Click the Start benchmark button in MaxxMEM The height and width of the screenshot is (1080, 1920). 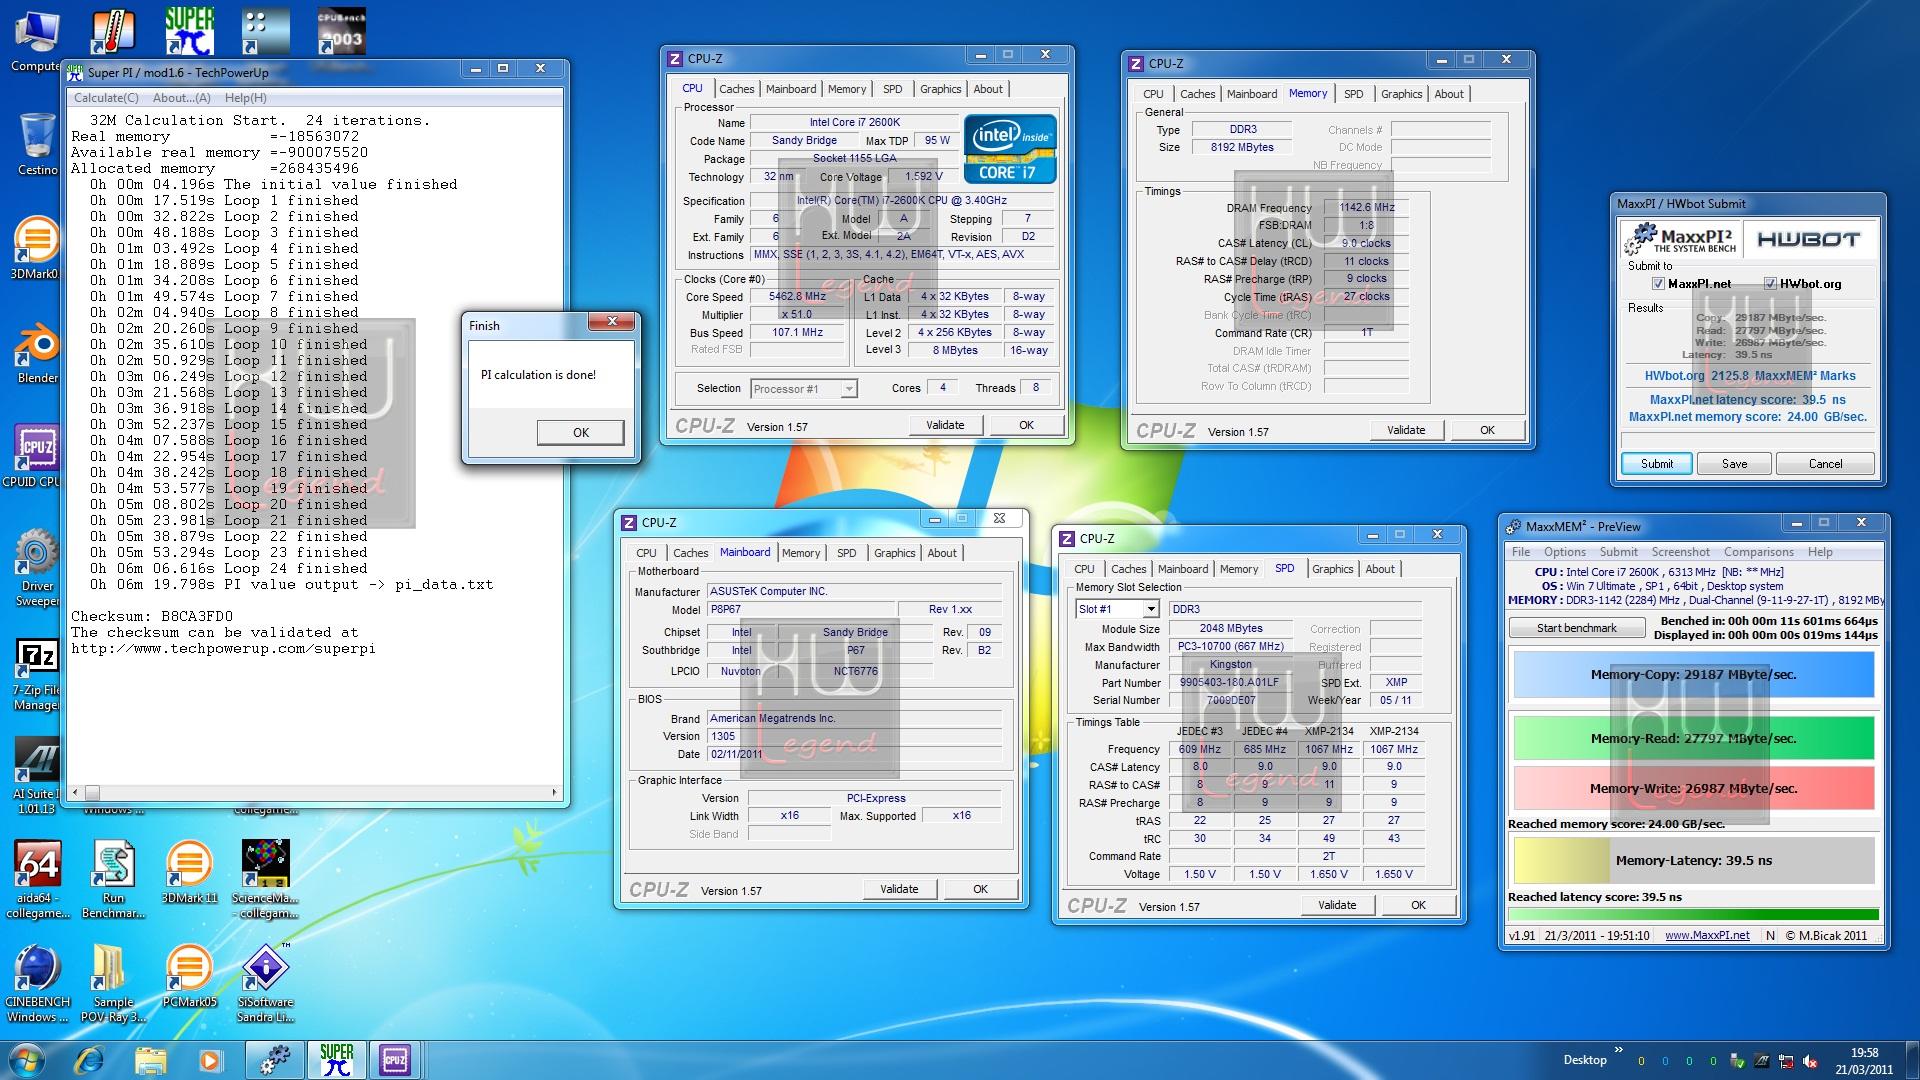click(x=1576, y=628)
